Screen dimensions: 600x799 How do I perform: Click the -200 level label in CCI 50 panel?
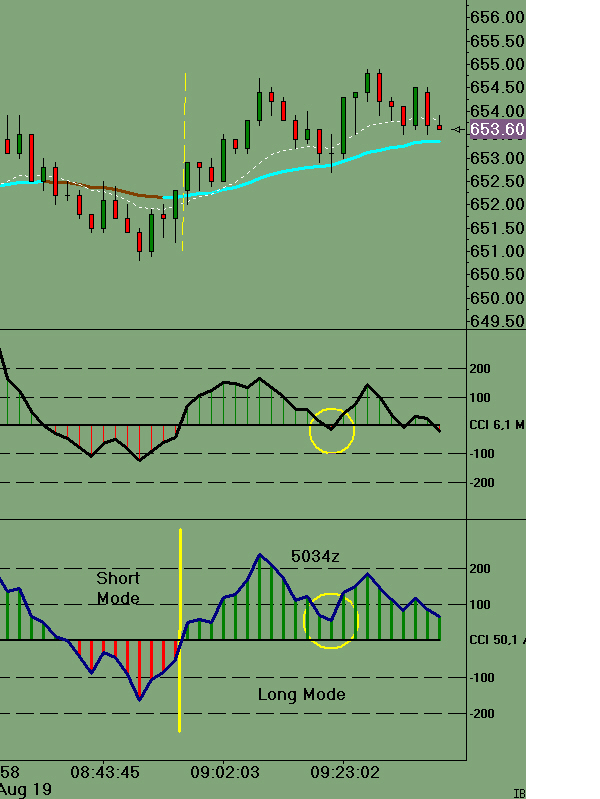tap(481, 714)
